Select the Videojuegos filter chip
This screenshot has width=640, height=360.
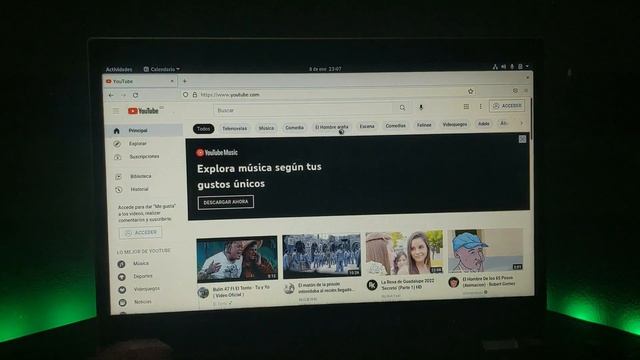coord(455,124)
